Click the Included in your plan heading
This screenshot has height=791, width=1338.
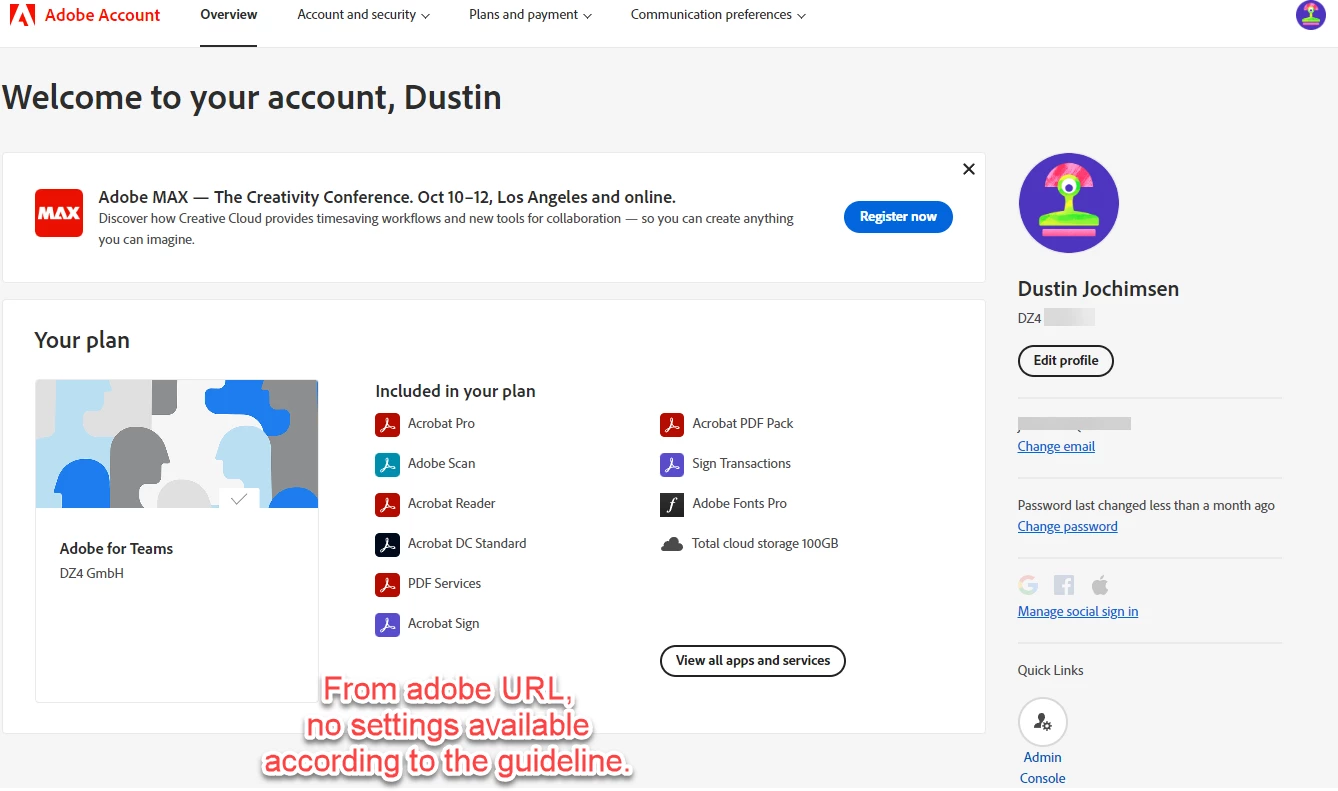455,392
